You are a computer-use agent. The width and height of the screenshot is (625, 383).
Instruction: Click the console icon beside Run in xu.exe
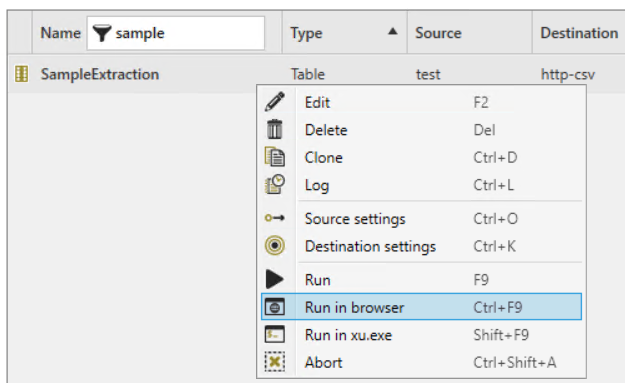click(275, 334)
